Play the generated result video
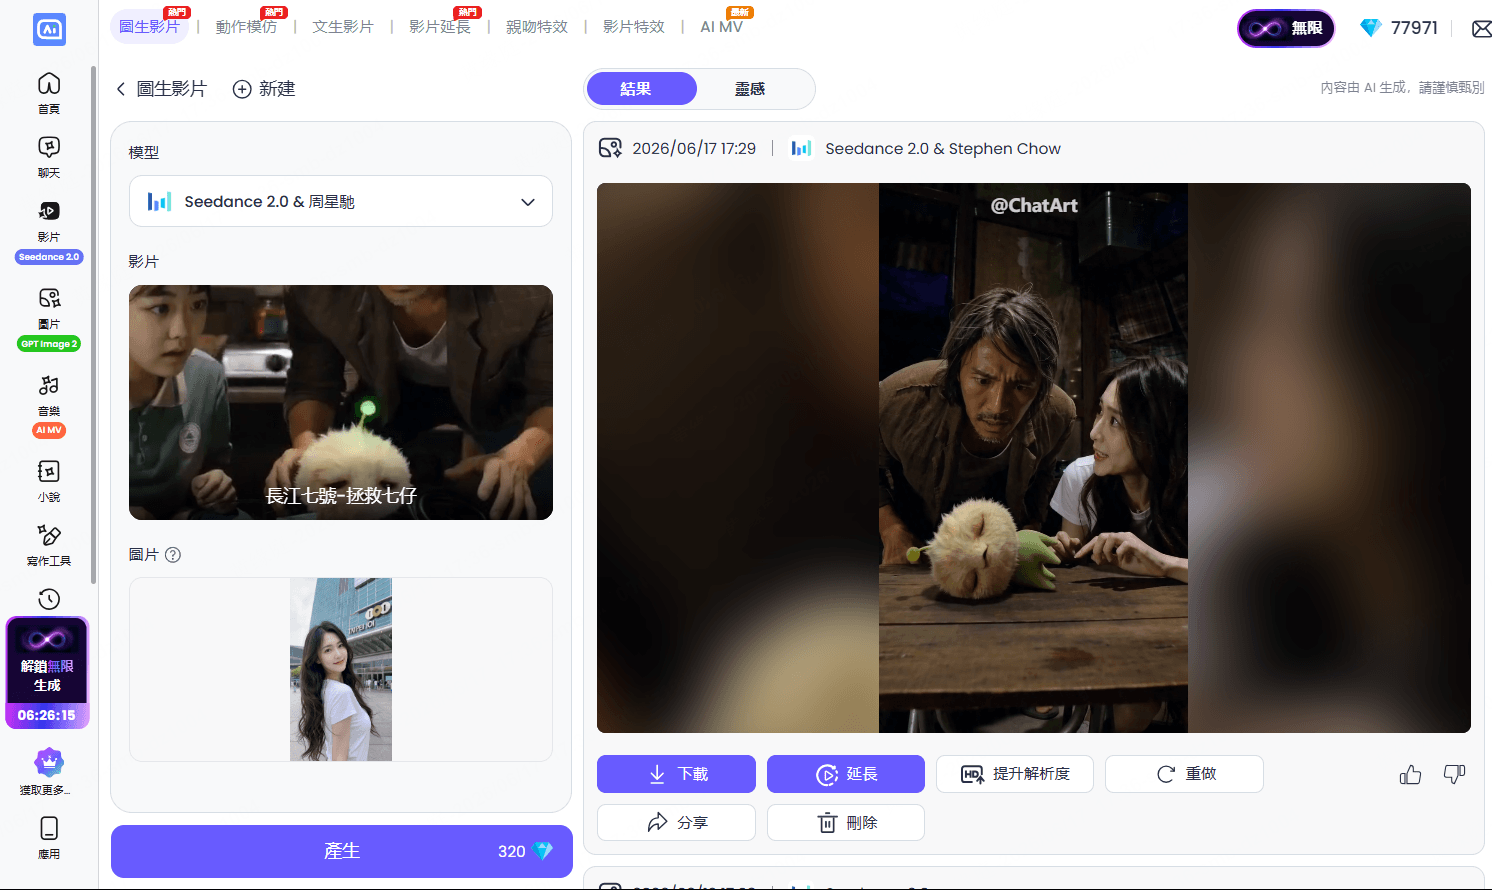This screenshot has height=890, width=1492. (1034, 458)
